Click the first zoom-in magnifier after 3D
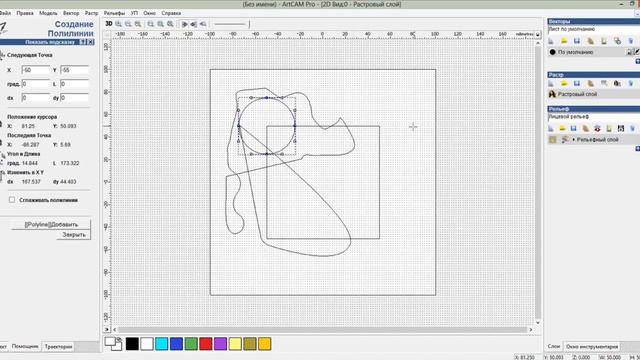Screen dimensions: 640x360 coord(118,24)
